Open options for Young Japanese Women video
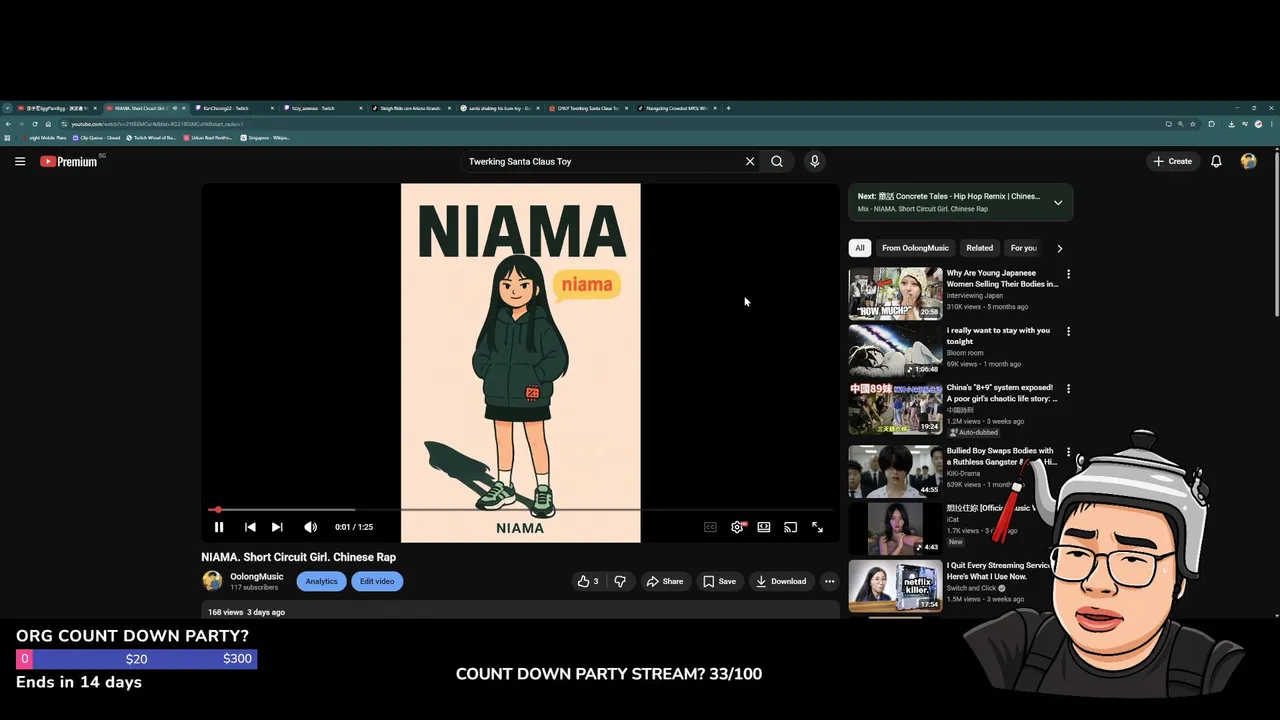Screen dimensions: 1280x720 (x=1068, y=274)
